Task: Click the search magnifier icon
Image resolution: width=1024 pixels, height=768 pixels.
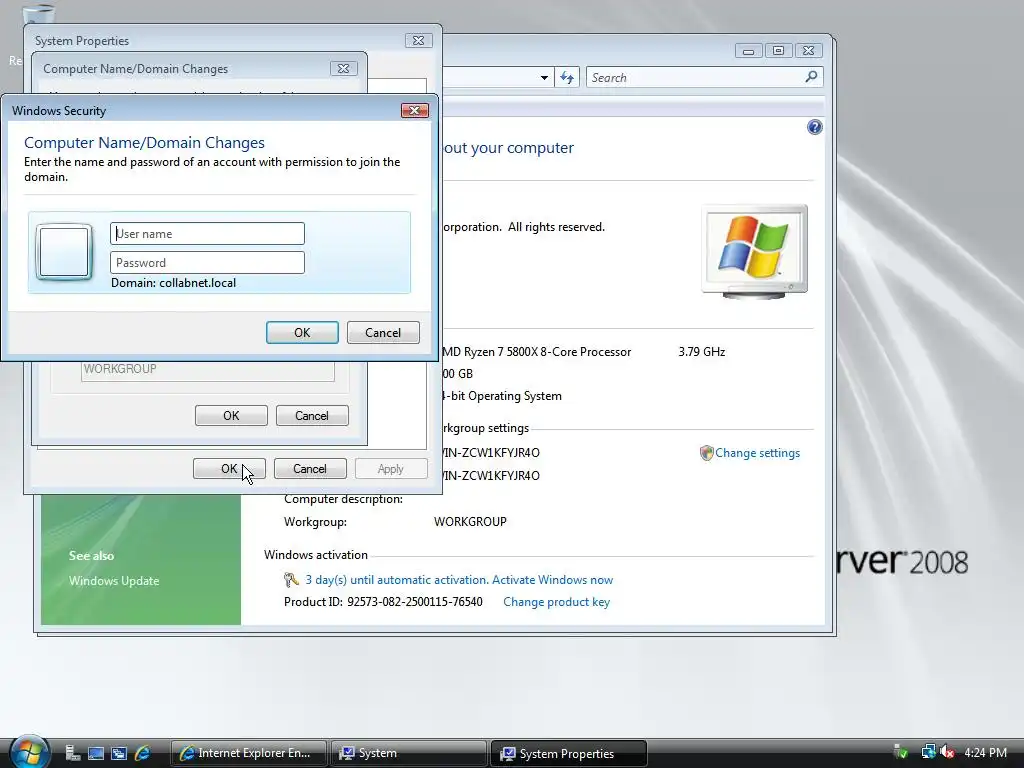Action: point(811,77)
